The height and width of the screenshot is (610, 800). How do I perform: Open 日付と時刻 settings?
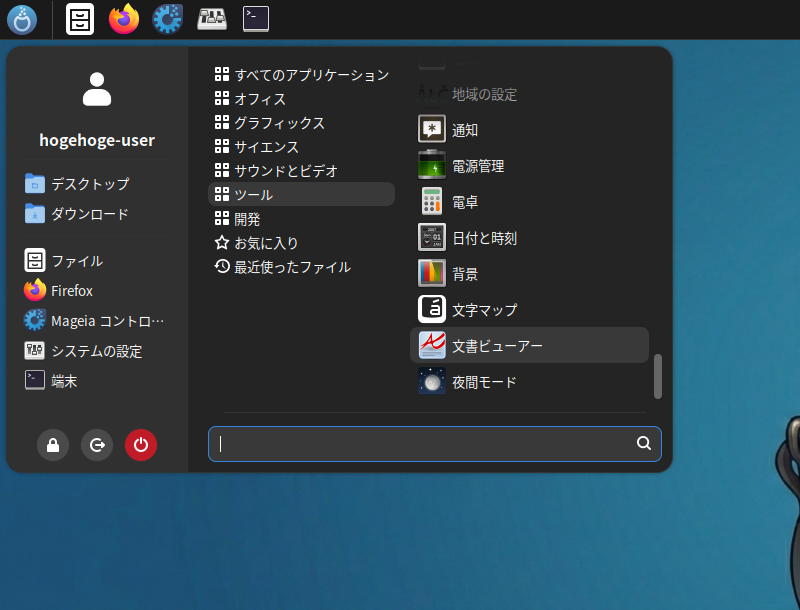coord(530,237)
